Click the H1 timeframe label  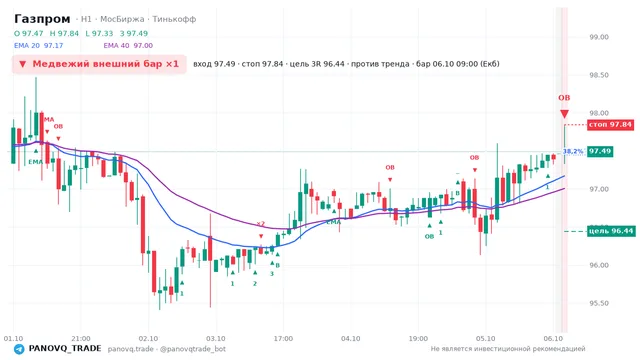point(86,19)
